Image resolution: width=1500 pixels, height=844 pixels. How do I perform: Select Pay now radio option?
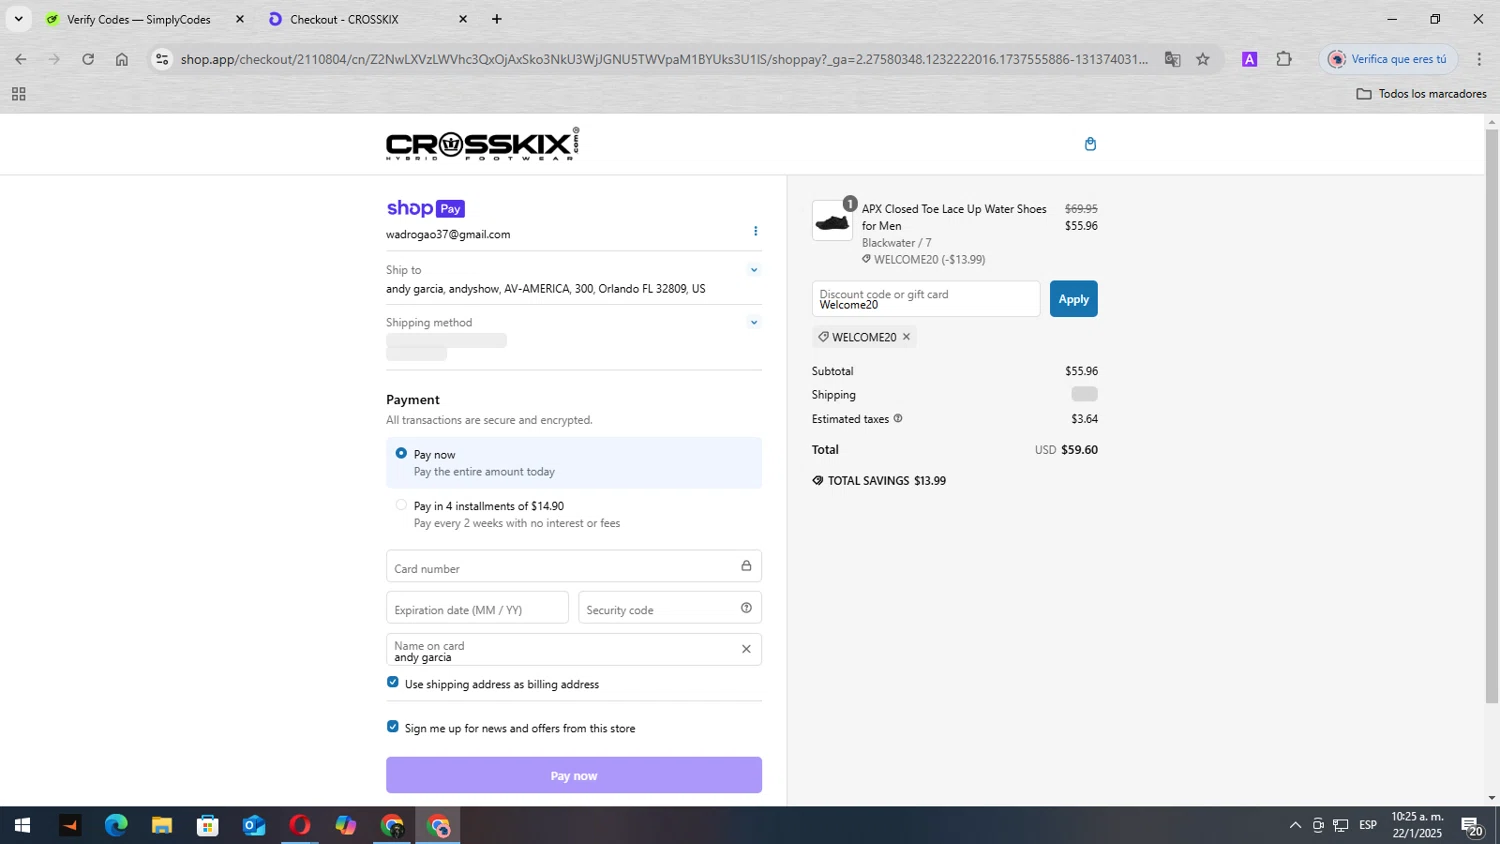tap(401, 453)
